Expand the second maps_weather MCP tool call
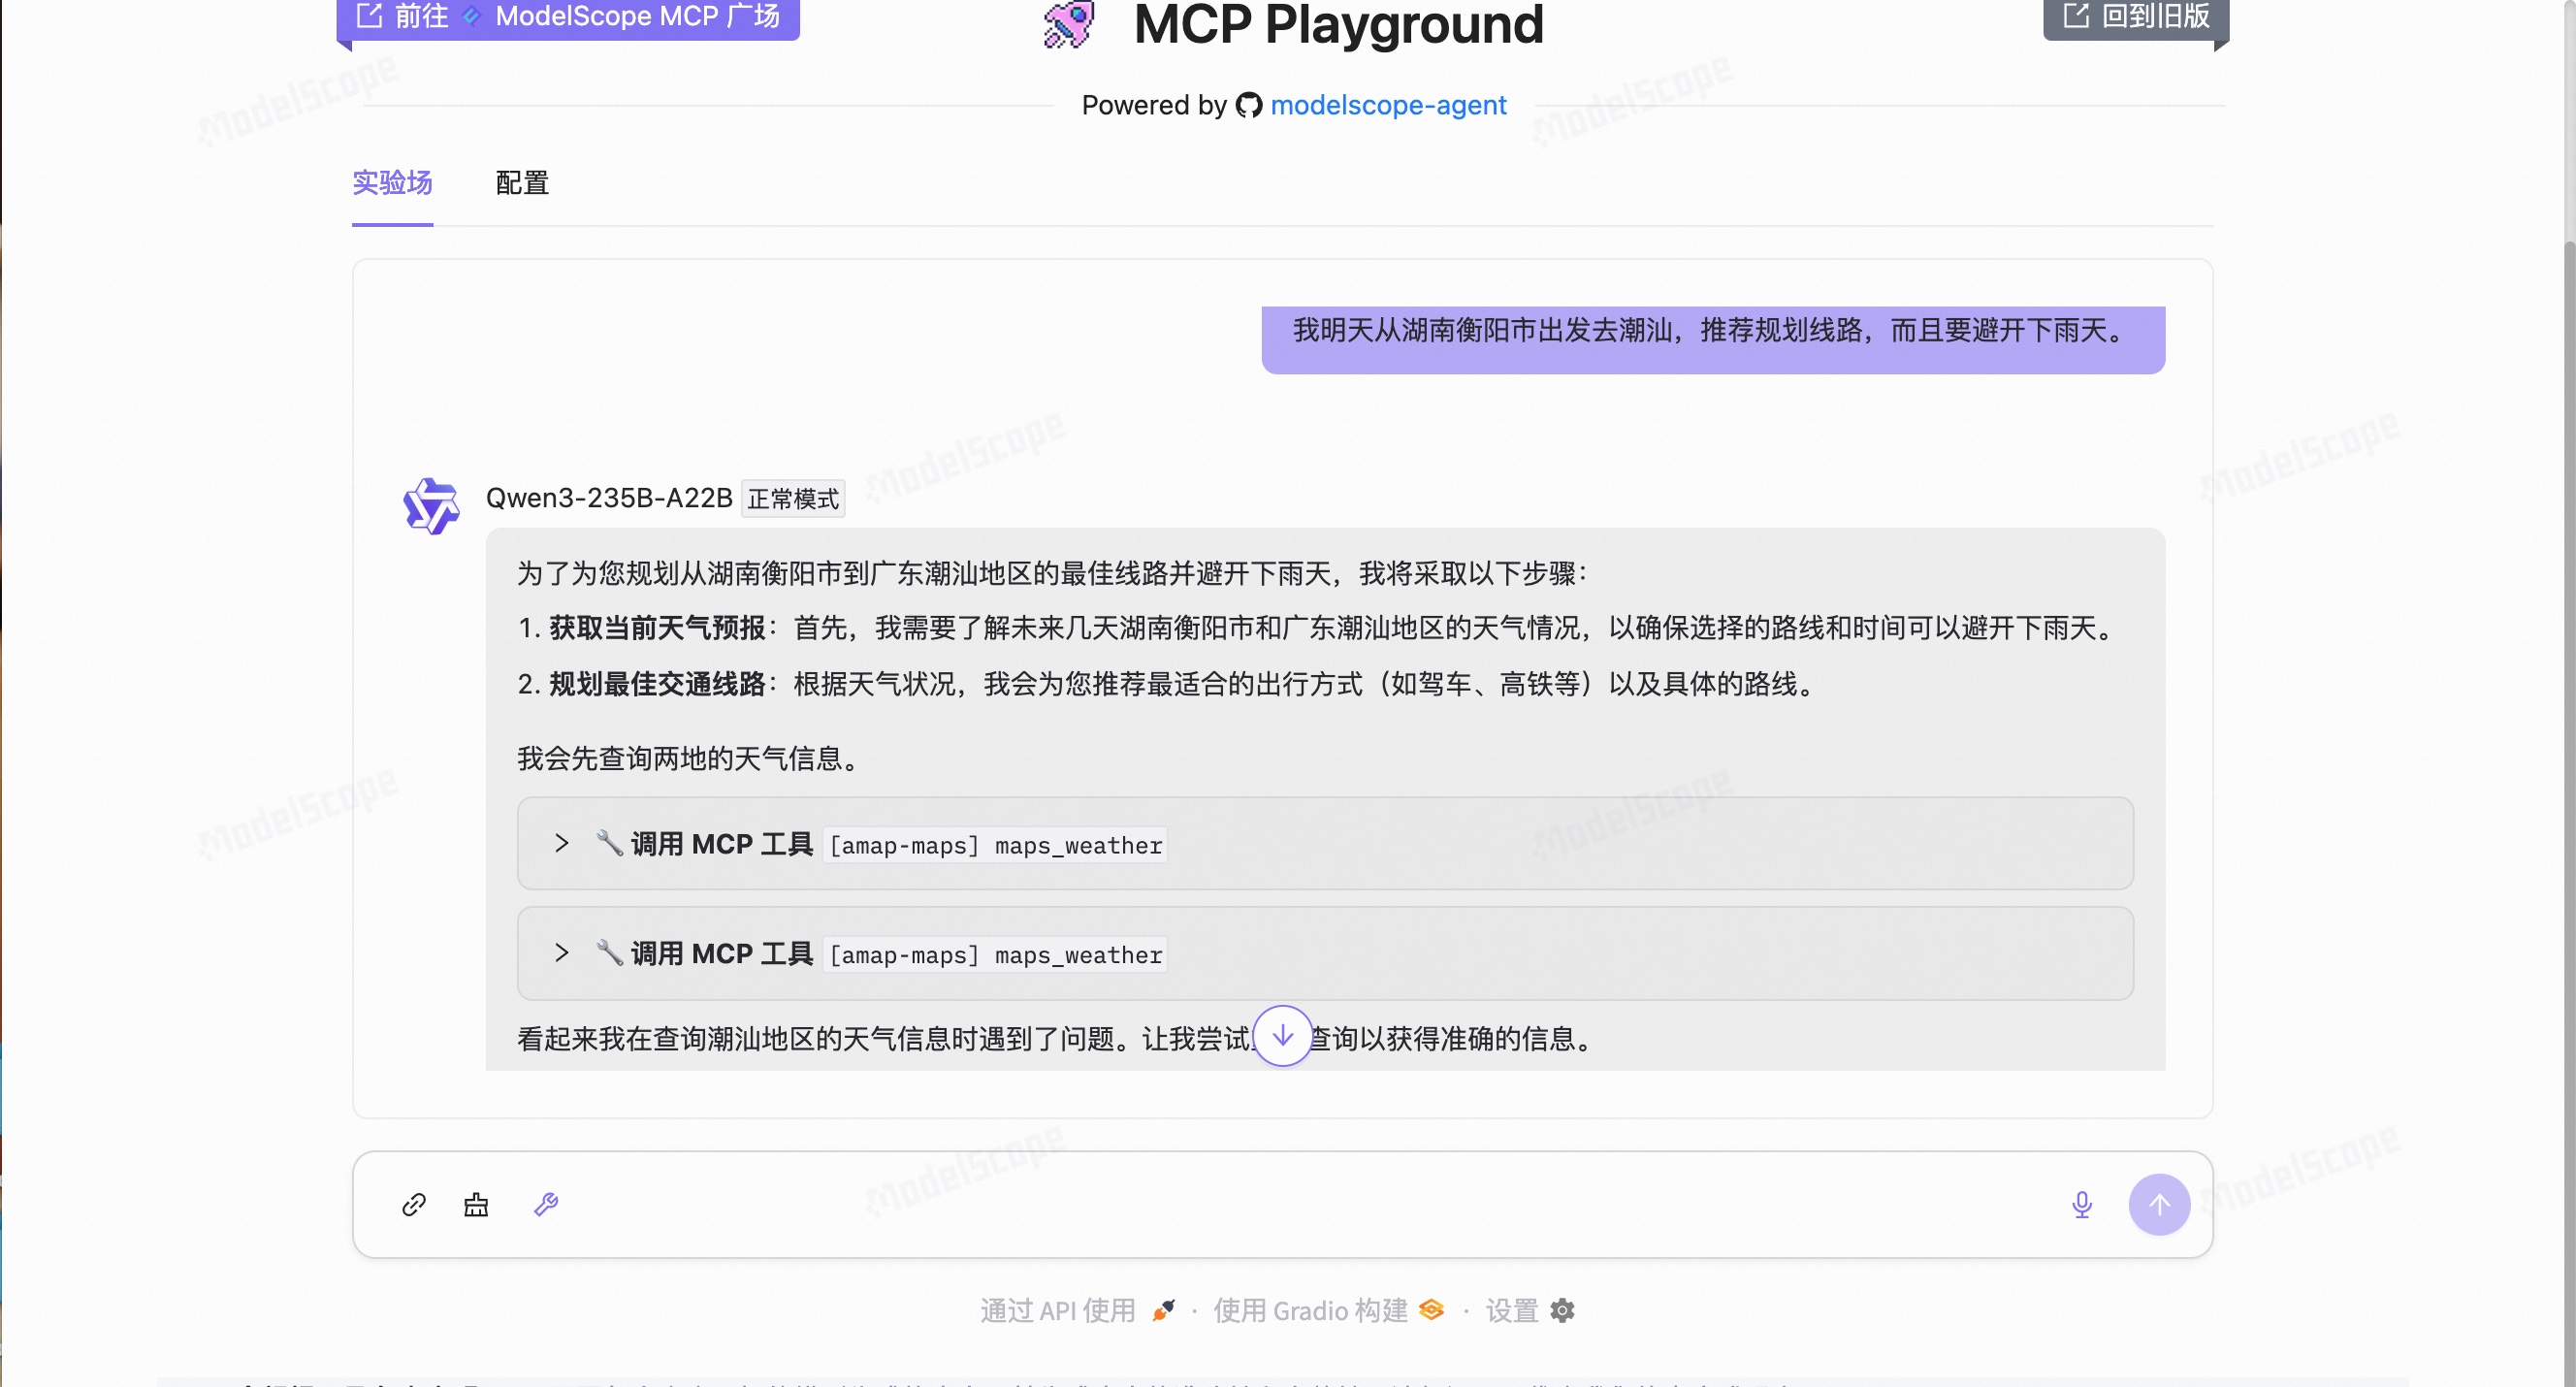2576x1387 pixels. [x=1325, y=953]
